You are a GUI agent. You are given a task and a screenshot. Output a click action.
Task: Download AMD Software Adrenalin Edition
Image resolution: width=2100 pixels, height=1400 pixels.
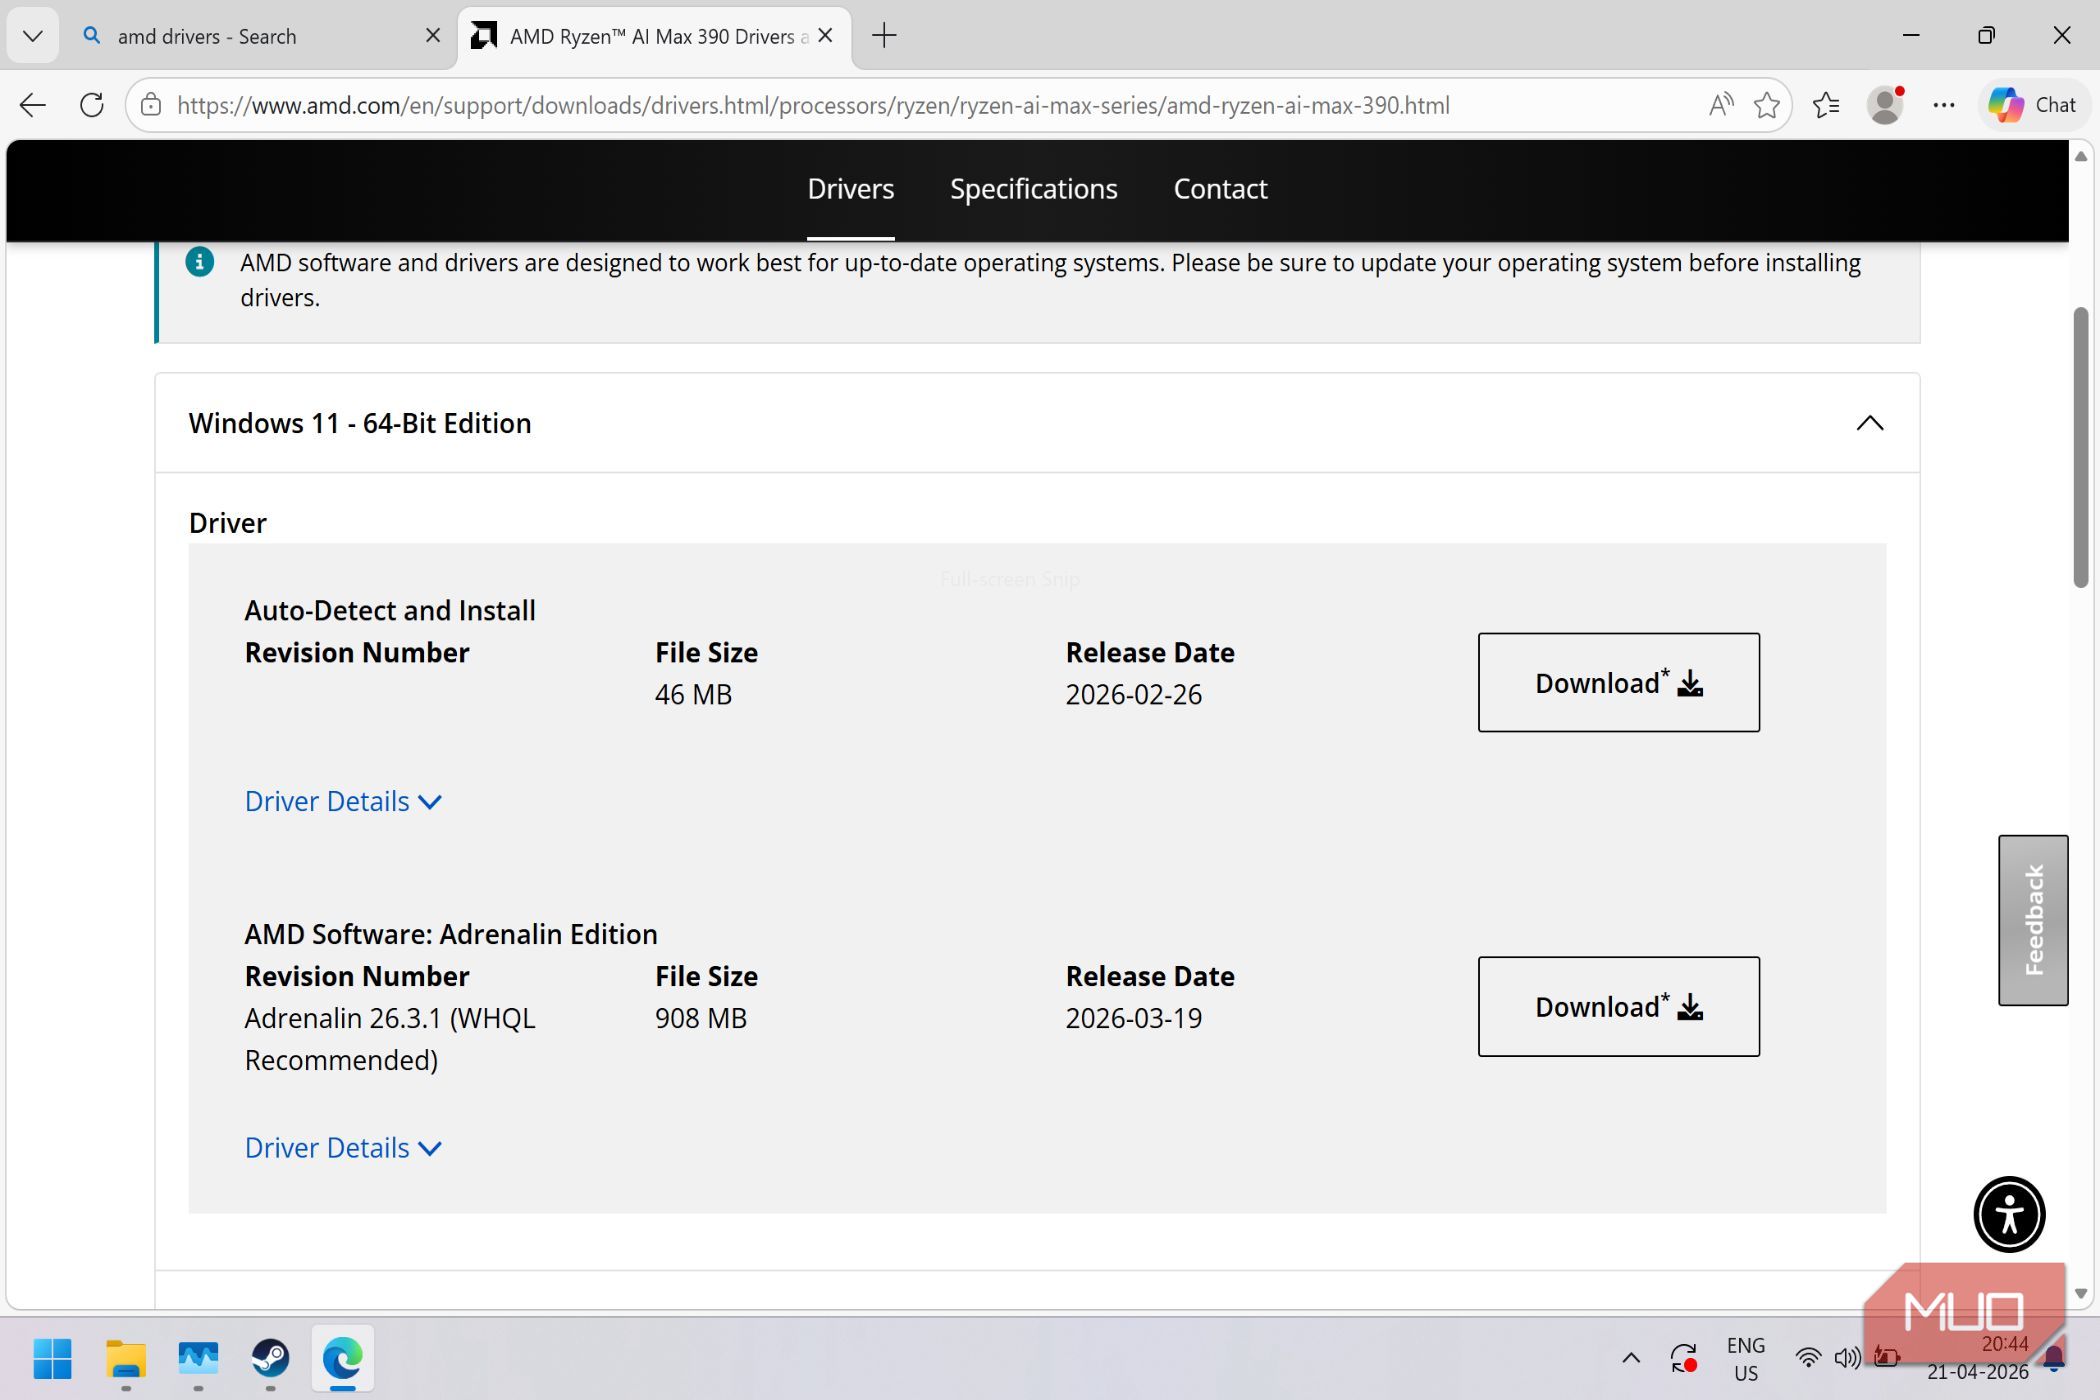pyautogui.click(x=1618, y=1006)
